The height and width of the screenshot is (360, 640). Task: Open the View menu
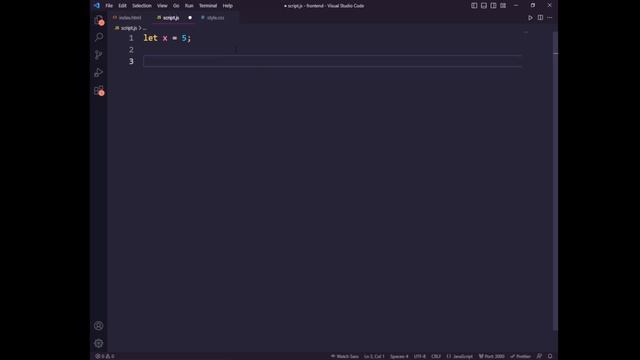pyautogui.click(x=162, y=6)
